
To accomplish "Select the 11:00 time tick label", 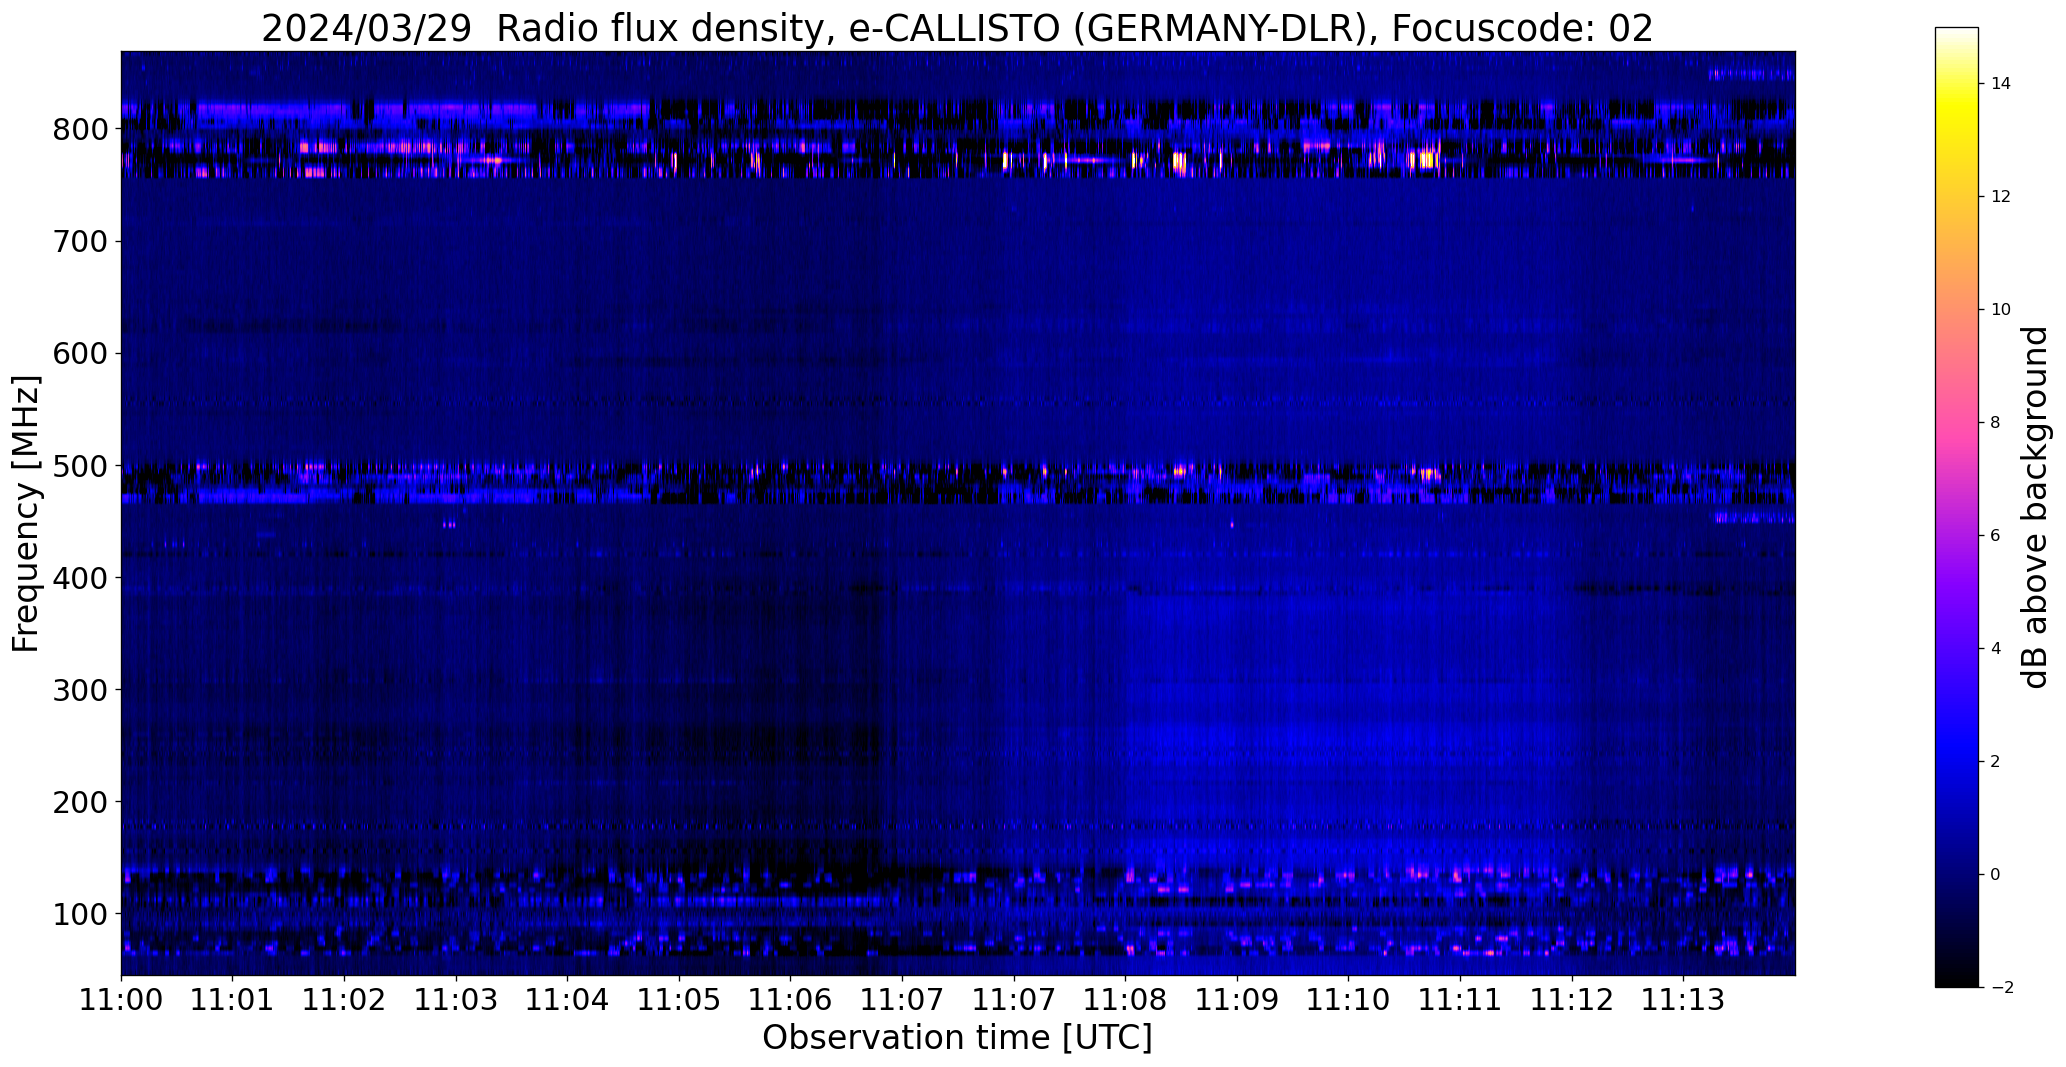I will tap(122, 999).
